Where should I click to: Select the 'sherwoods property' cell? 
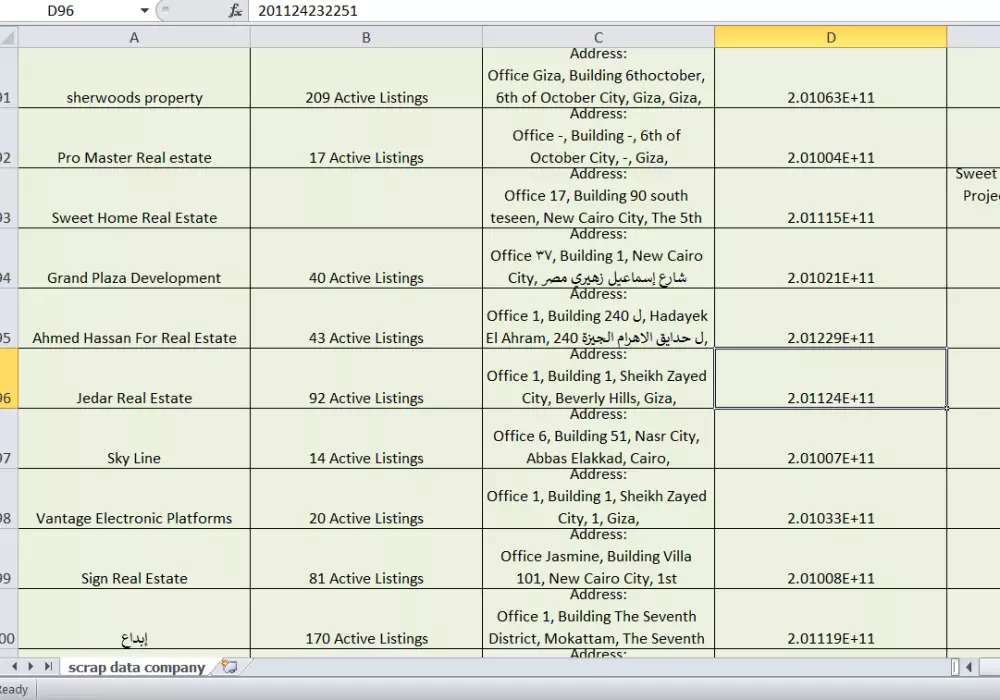134,78
